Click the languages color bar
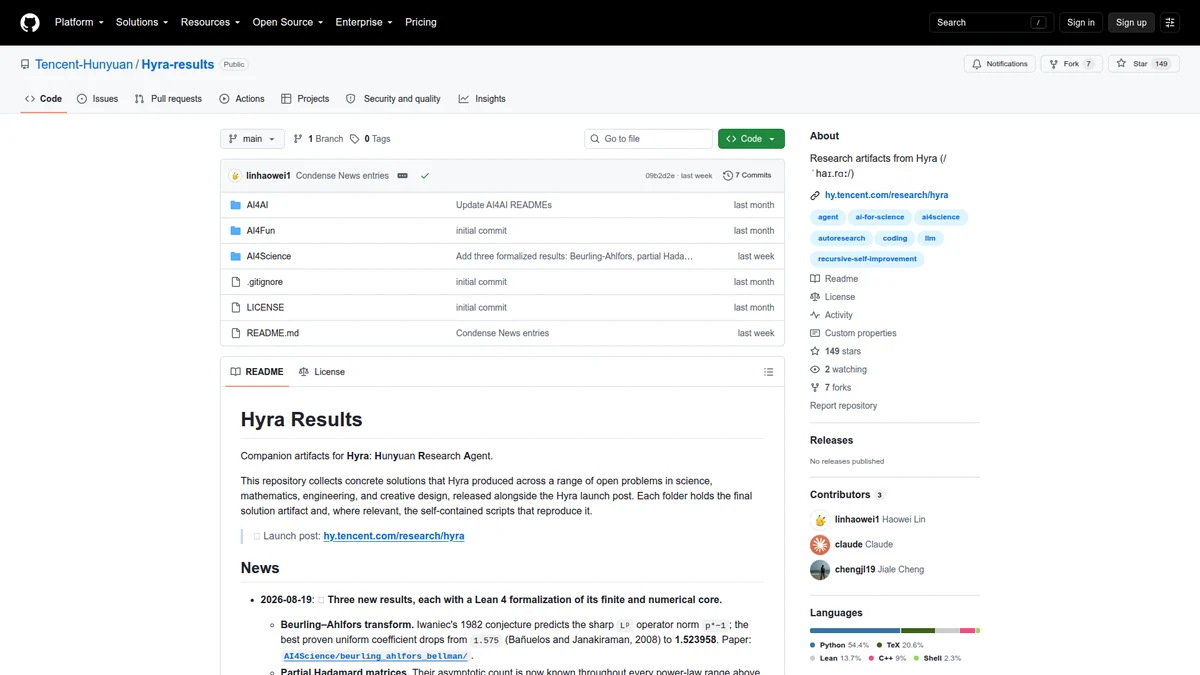 (x=895, y=631)
